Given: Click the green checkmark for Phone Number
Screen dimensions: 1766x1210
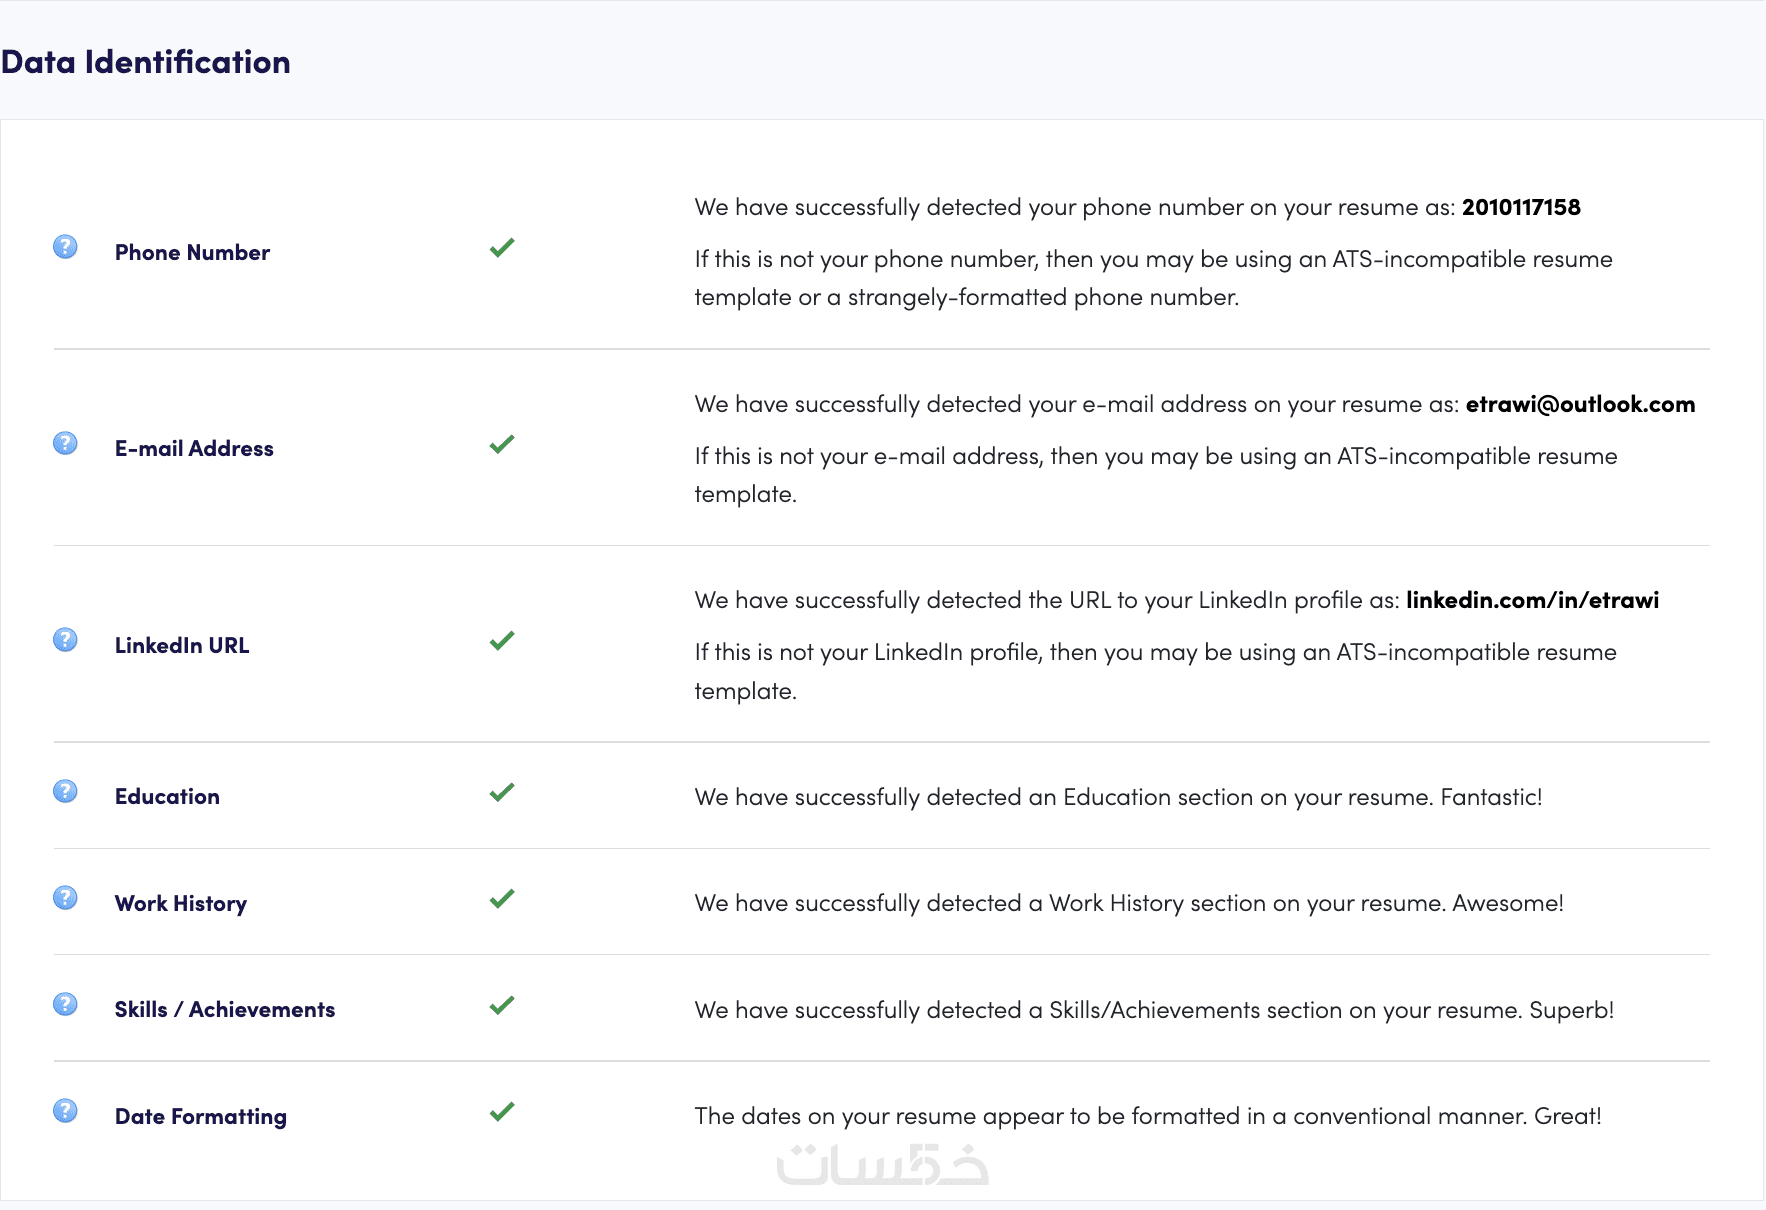Looking at the screenshot, I should click(x=502, y=247).
